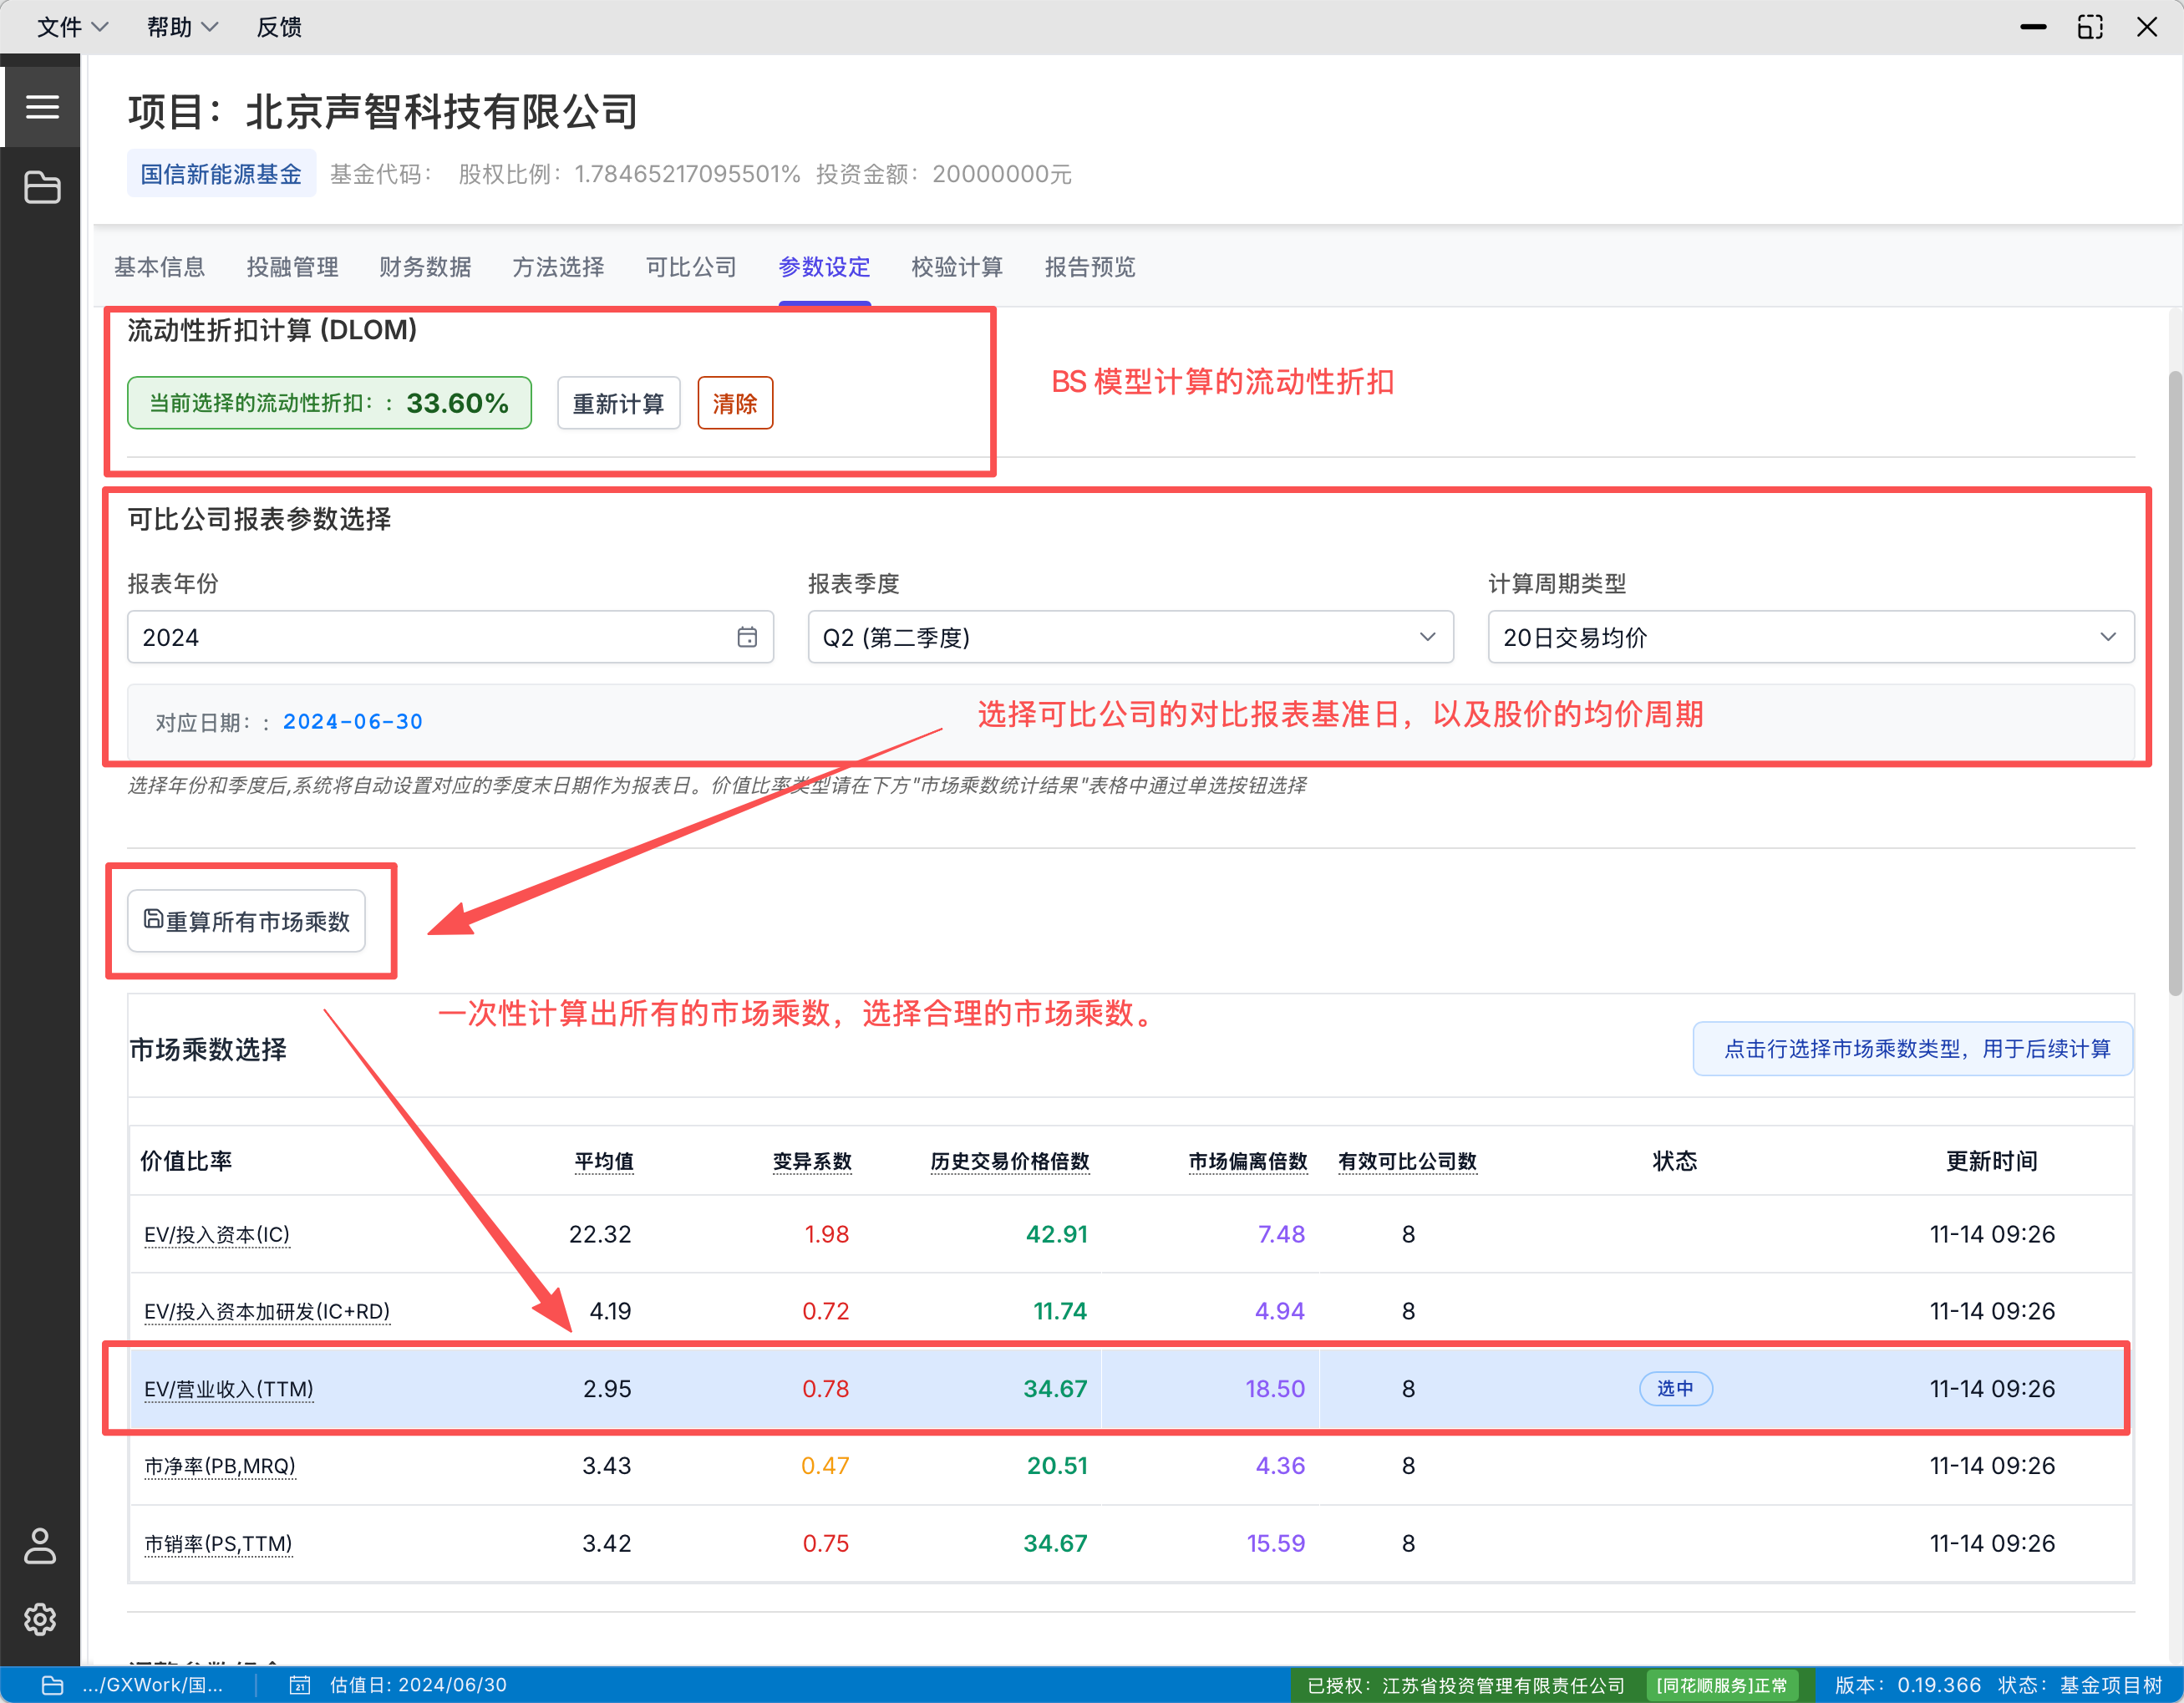Open the 文件 menu dropdown
This screenshot has height=1703, width=2184.
tap(72, 27)
